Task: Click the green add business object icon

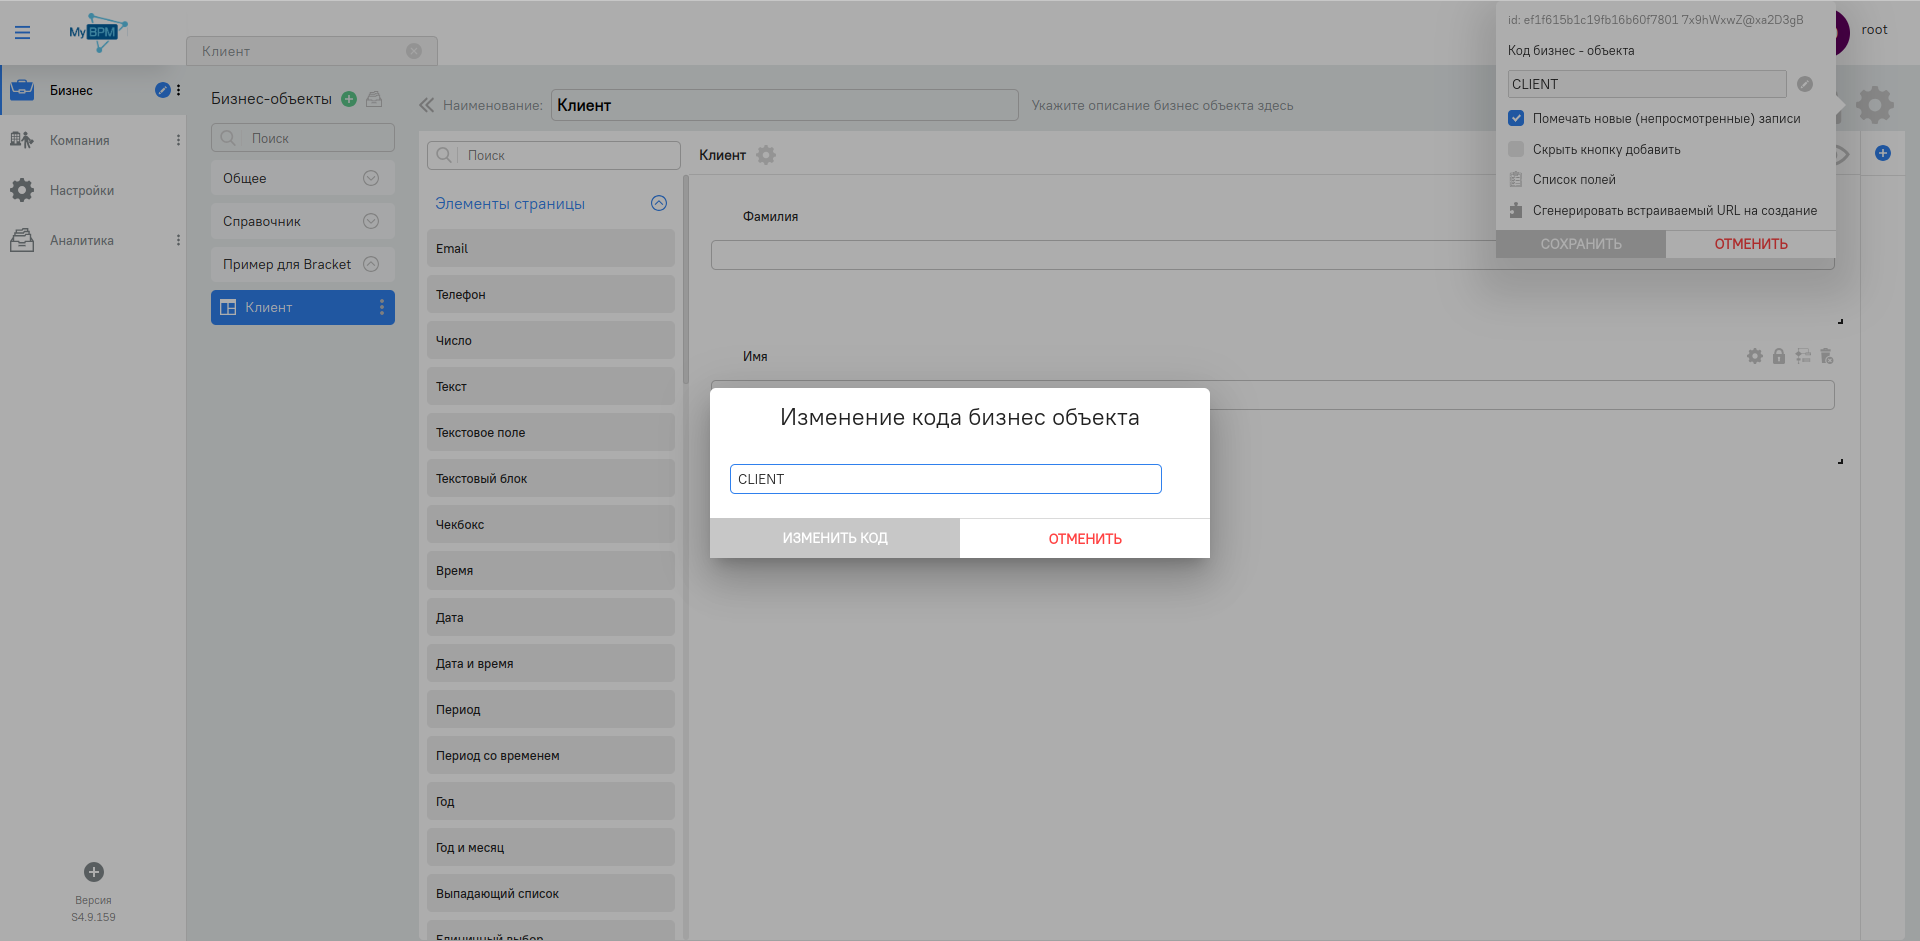Action: click(x=349, y=99)
